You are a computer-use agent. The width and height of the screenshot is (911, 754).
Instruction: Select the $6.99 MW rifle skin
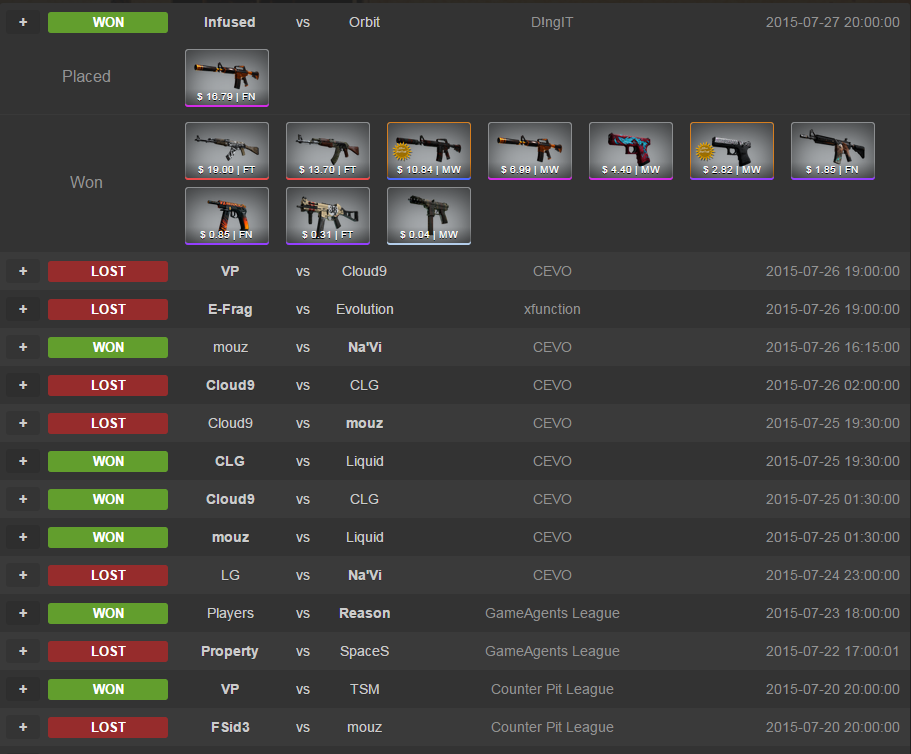pos(530,151)
